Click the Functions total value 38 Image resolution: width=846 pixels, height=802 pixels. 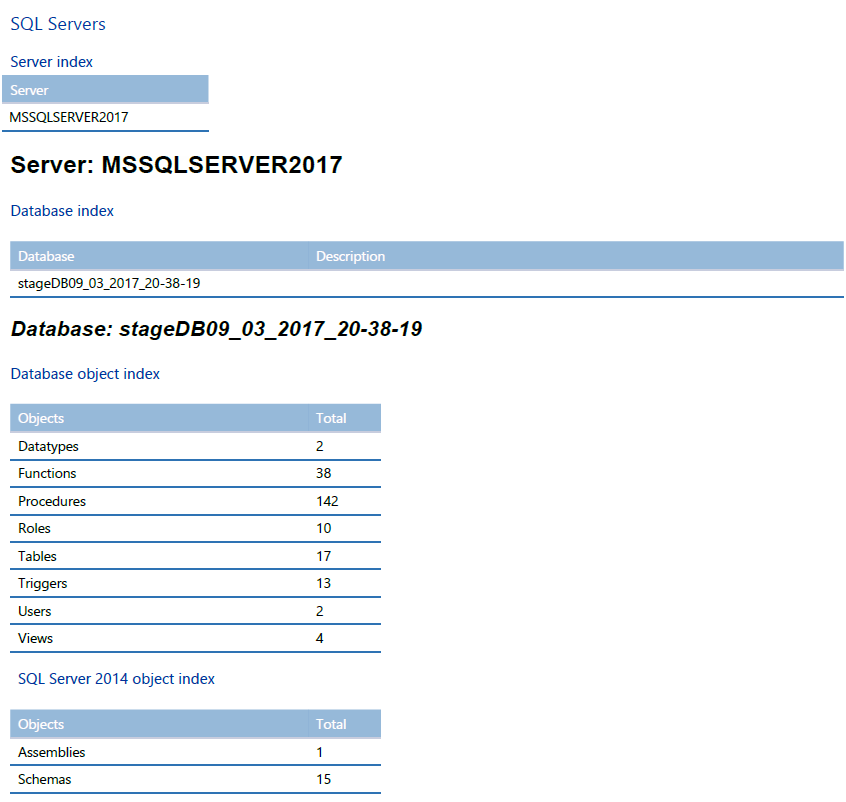[x=324, y=473]
